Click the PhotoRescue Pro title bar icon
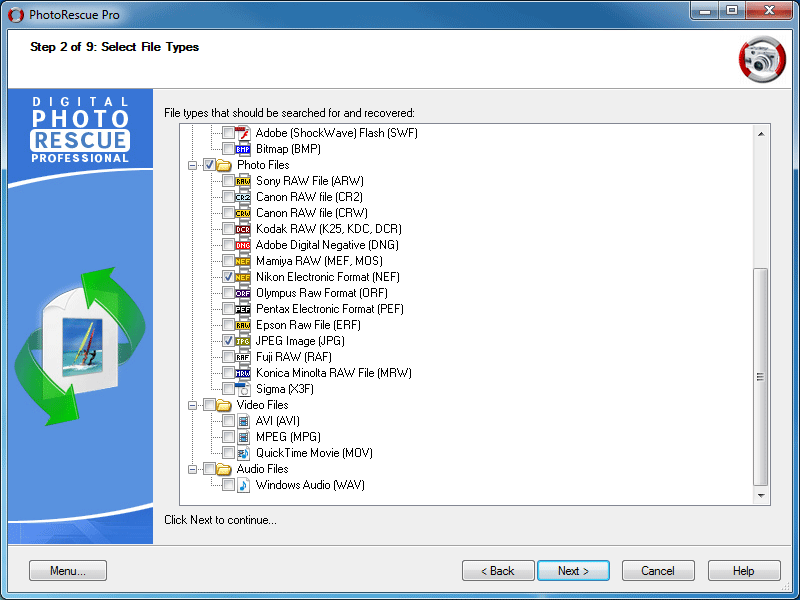The height and width of the screenshot is (600, 800). 16,15
